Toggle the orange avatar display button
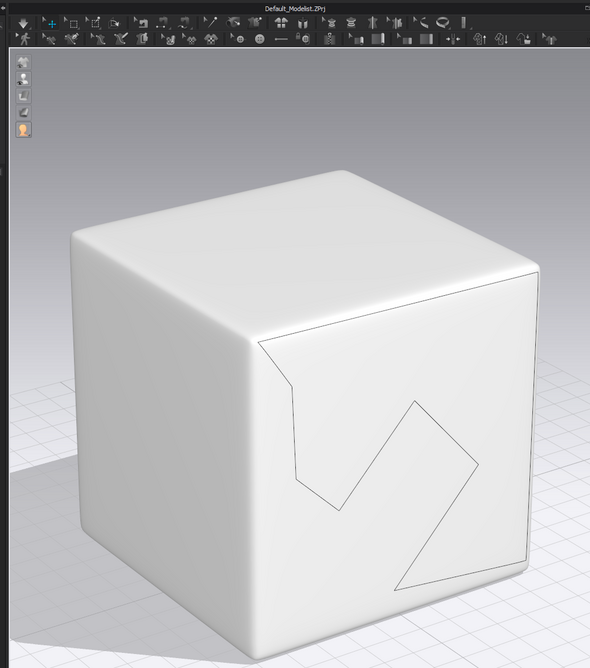 (23, 130)
